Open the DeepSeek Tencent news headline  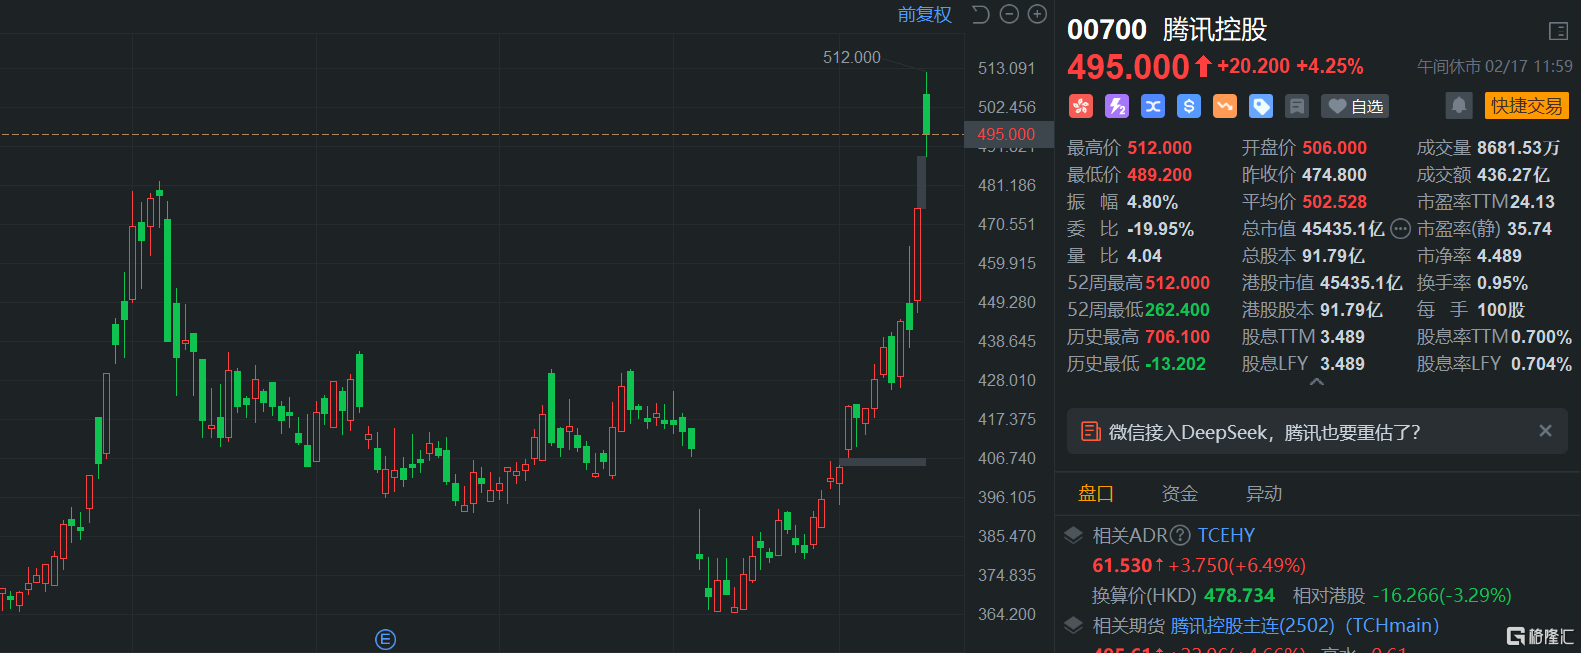1264,432
